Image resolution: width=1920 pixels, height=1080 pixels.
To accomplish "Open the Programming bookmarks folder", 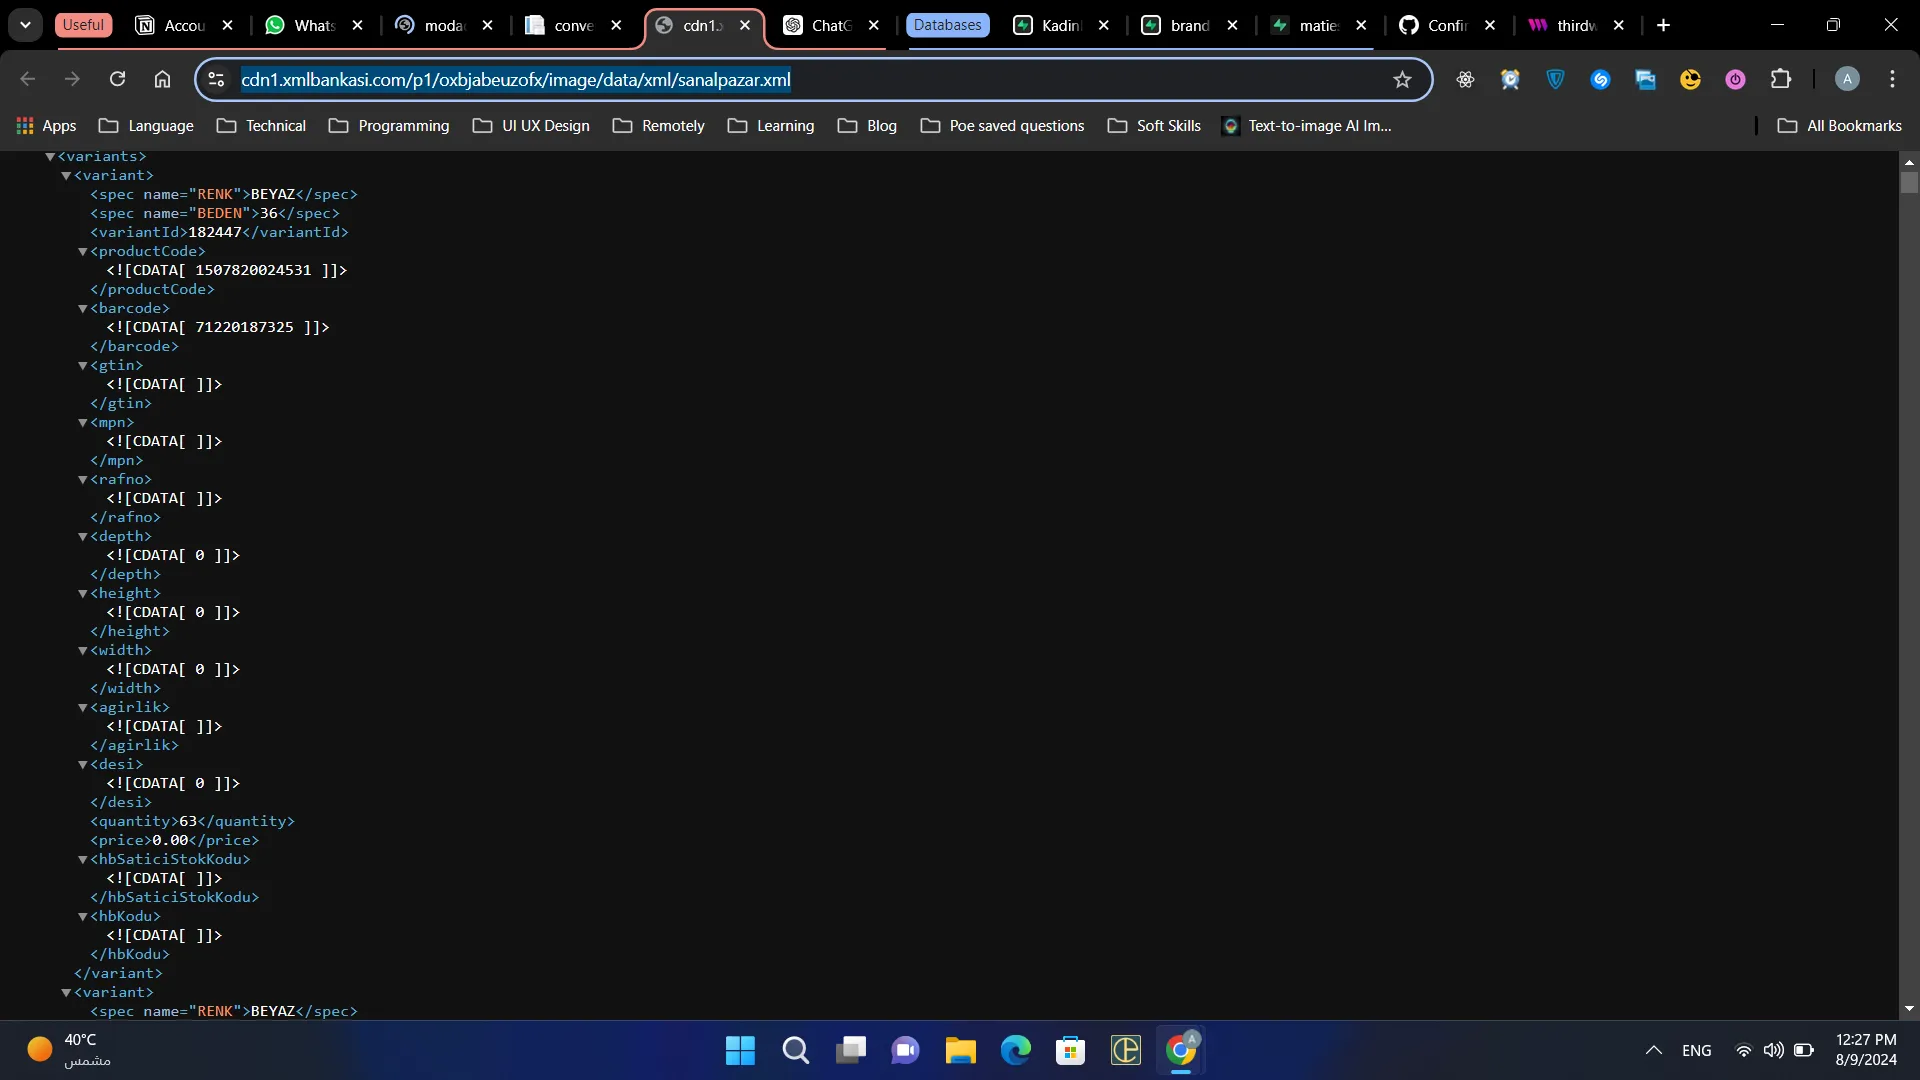I will coord(389,126).
